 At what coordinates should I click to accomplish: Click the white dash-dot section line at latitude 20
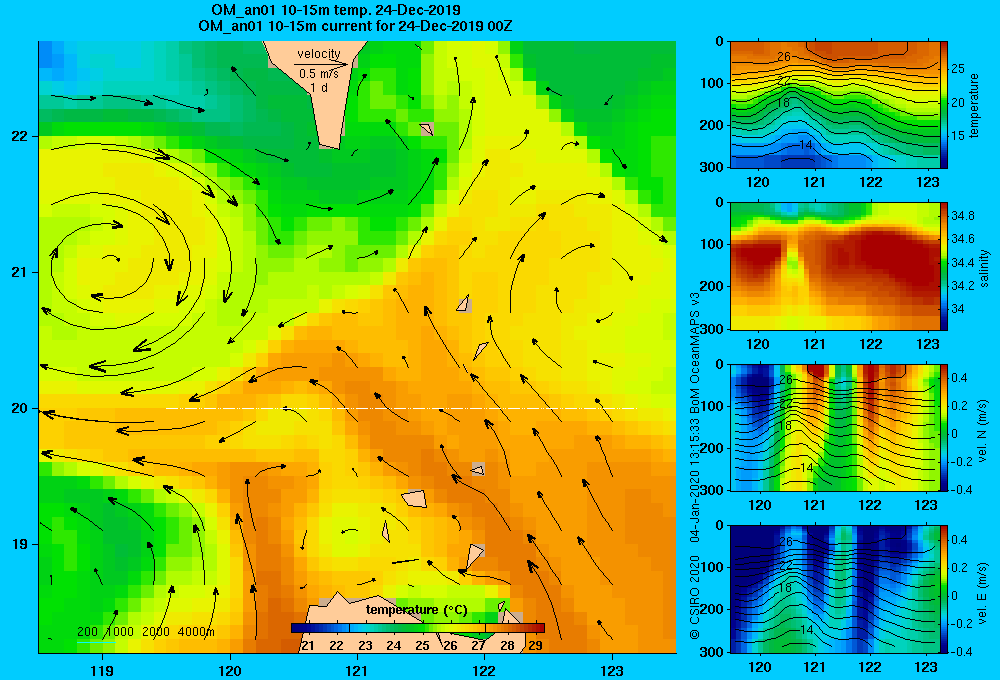click(x=401, y=408)
